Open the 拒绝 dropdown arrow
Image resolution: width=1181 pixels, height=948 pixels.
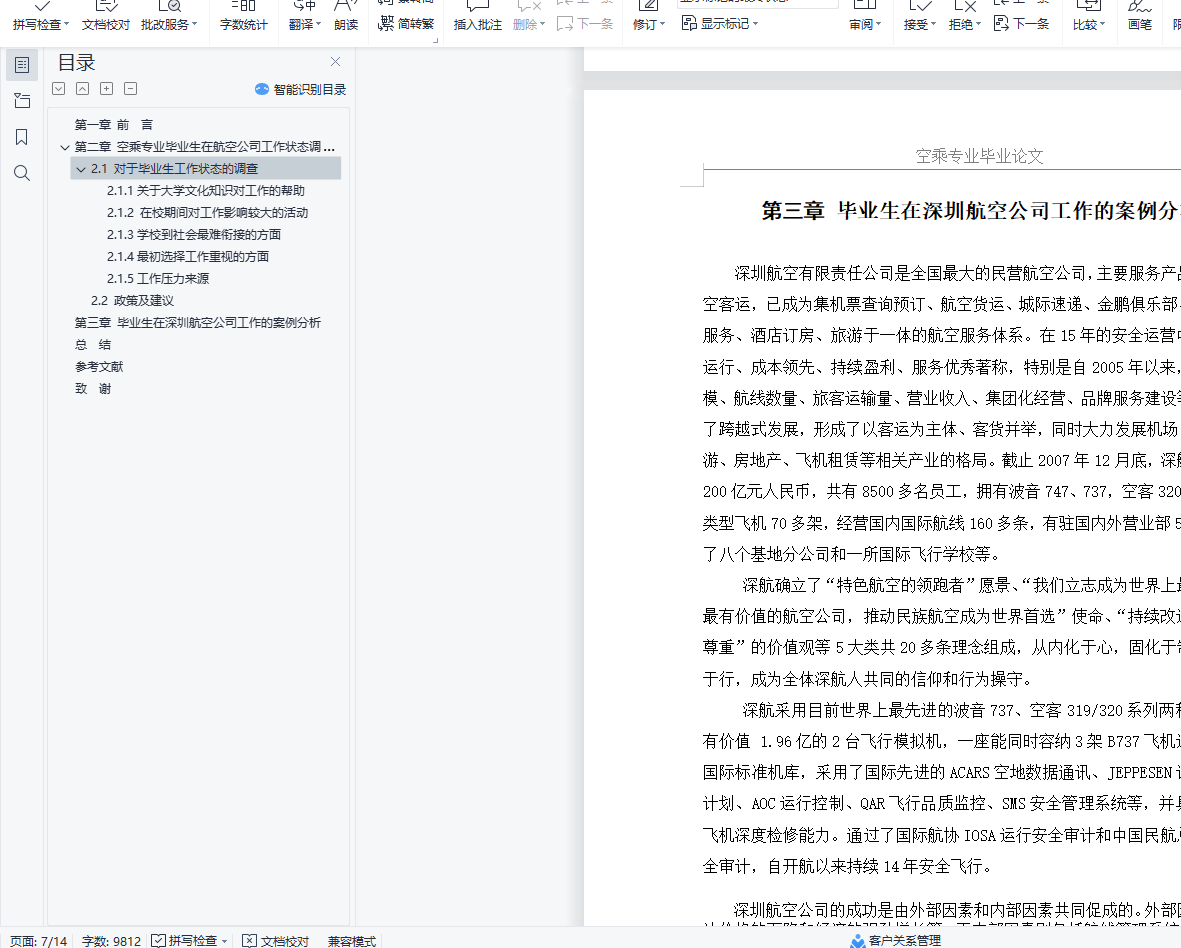click(978, 25)
